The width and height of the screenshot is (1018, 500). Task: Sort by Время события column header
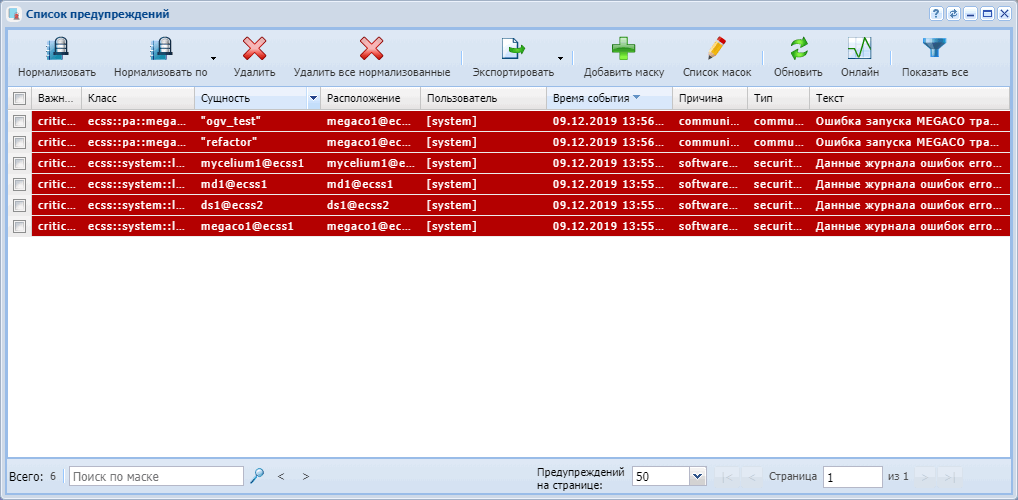click(609, 99)
